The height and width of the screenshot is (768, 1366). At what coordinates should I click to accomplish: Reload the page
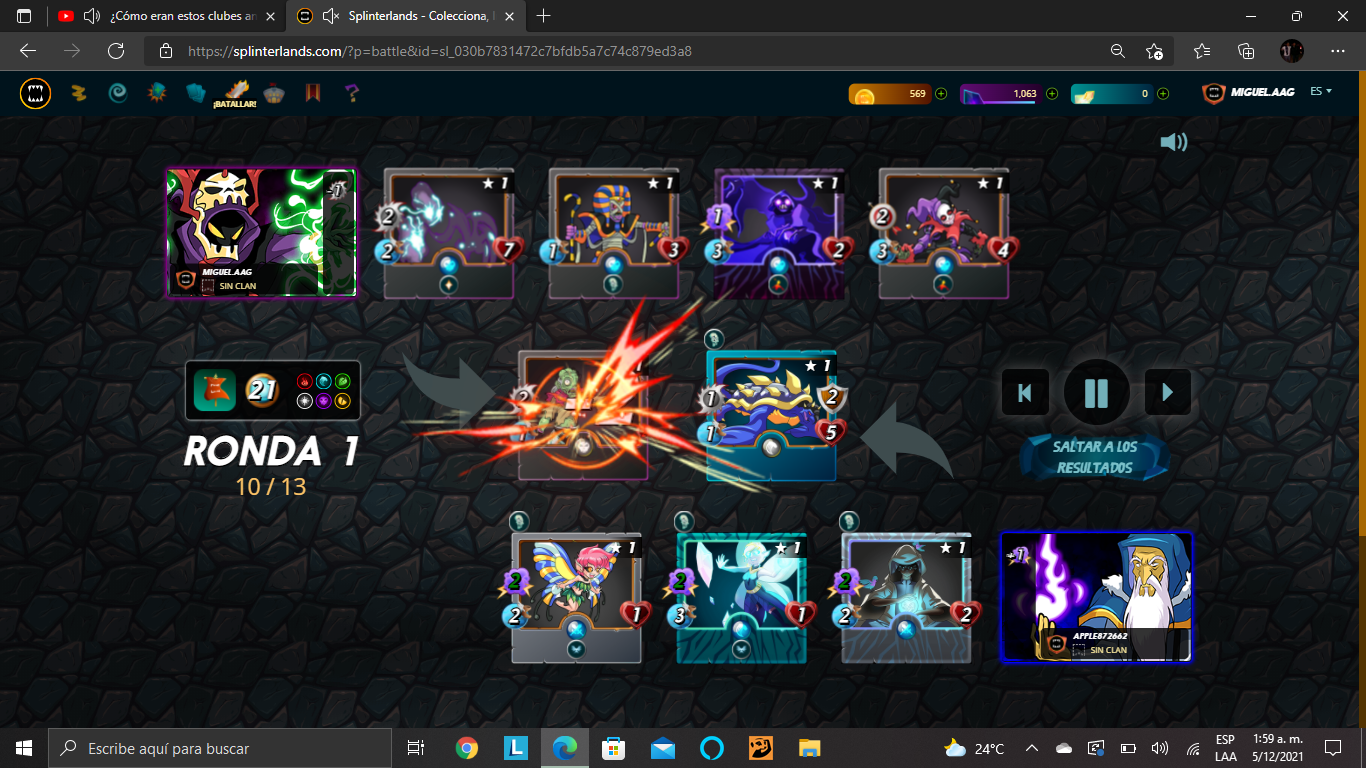tap(116, 51)
